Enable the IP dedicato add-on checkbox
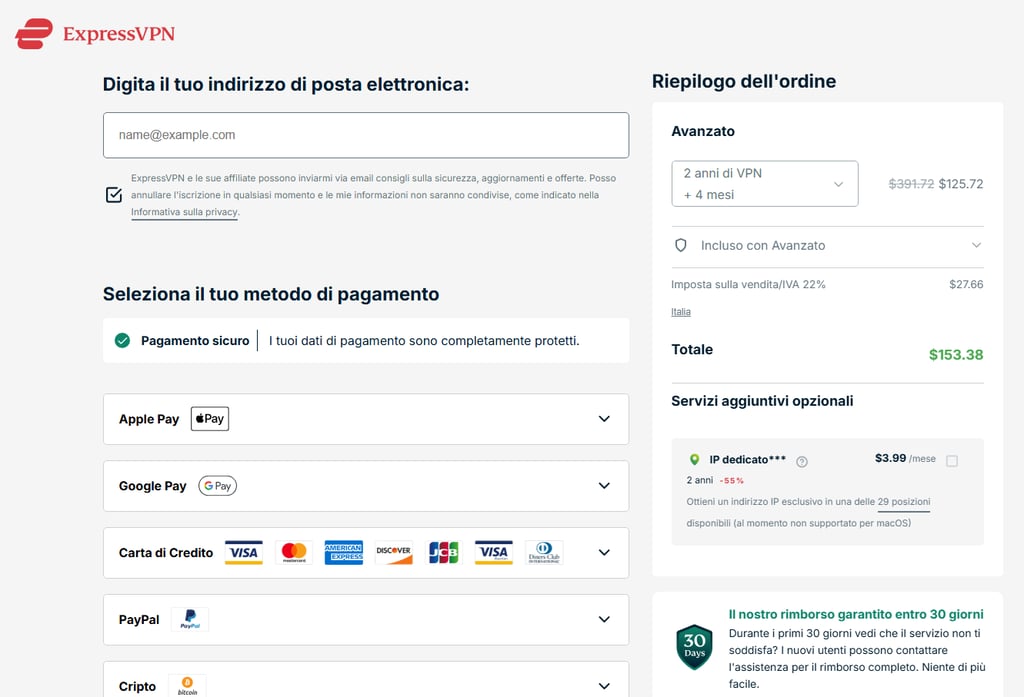 point(952,461)
